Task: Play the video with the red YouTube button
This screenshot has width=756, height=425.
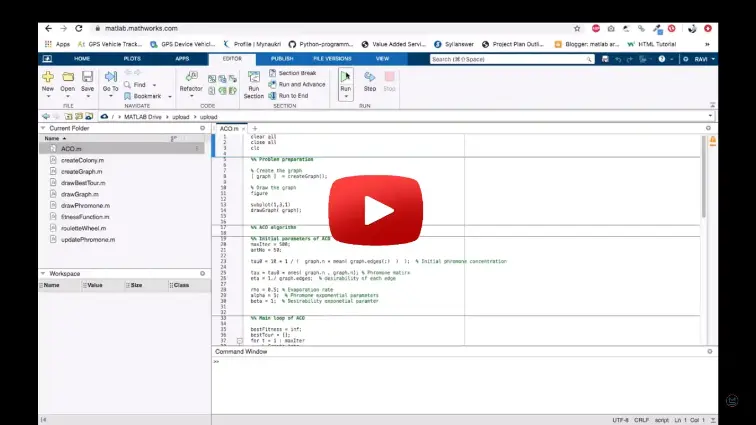Action: [378, 211]
